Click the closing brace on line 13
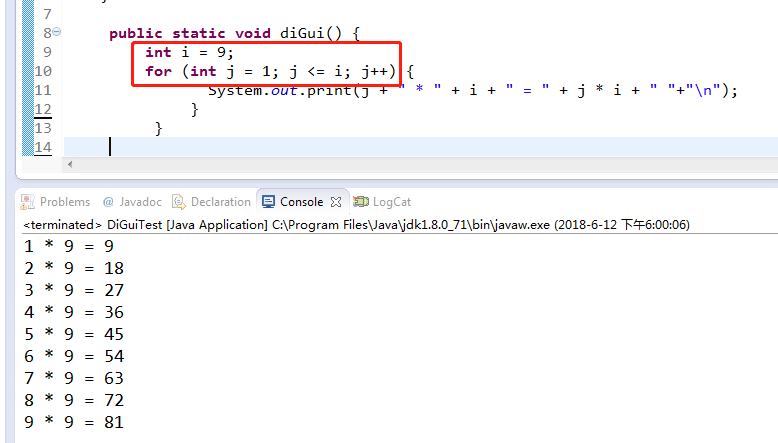Image resolution: width=778 pixels, height=443 pixels. point(158,128)
